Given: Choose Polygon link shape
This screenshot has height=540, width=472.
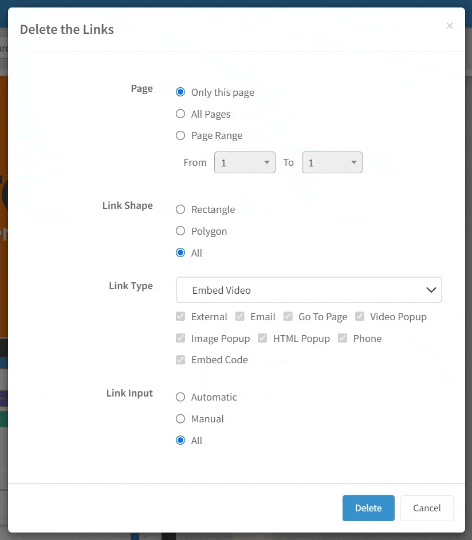Looking at the screenshot, I should coord(180,231).
